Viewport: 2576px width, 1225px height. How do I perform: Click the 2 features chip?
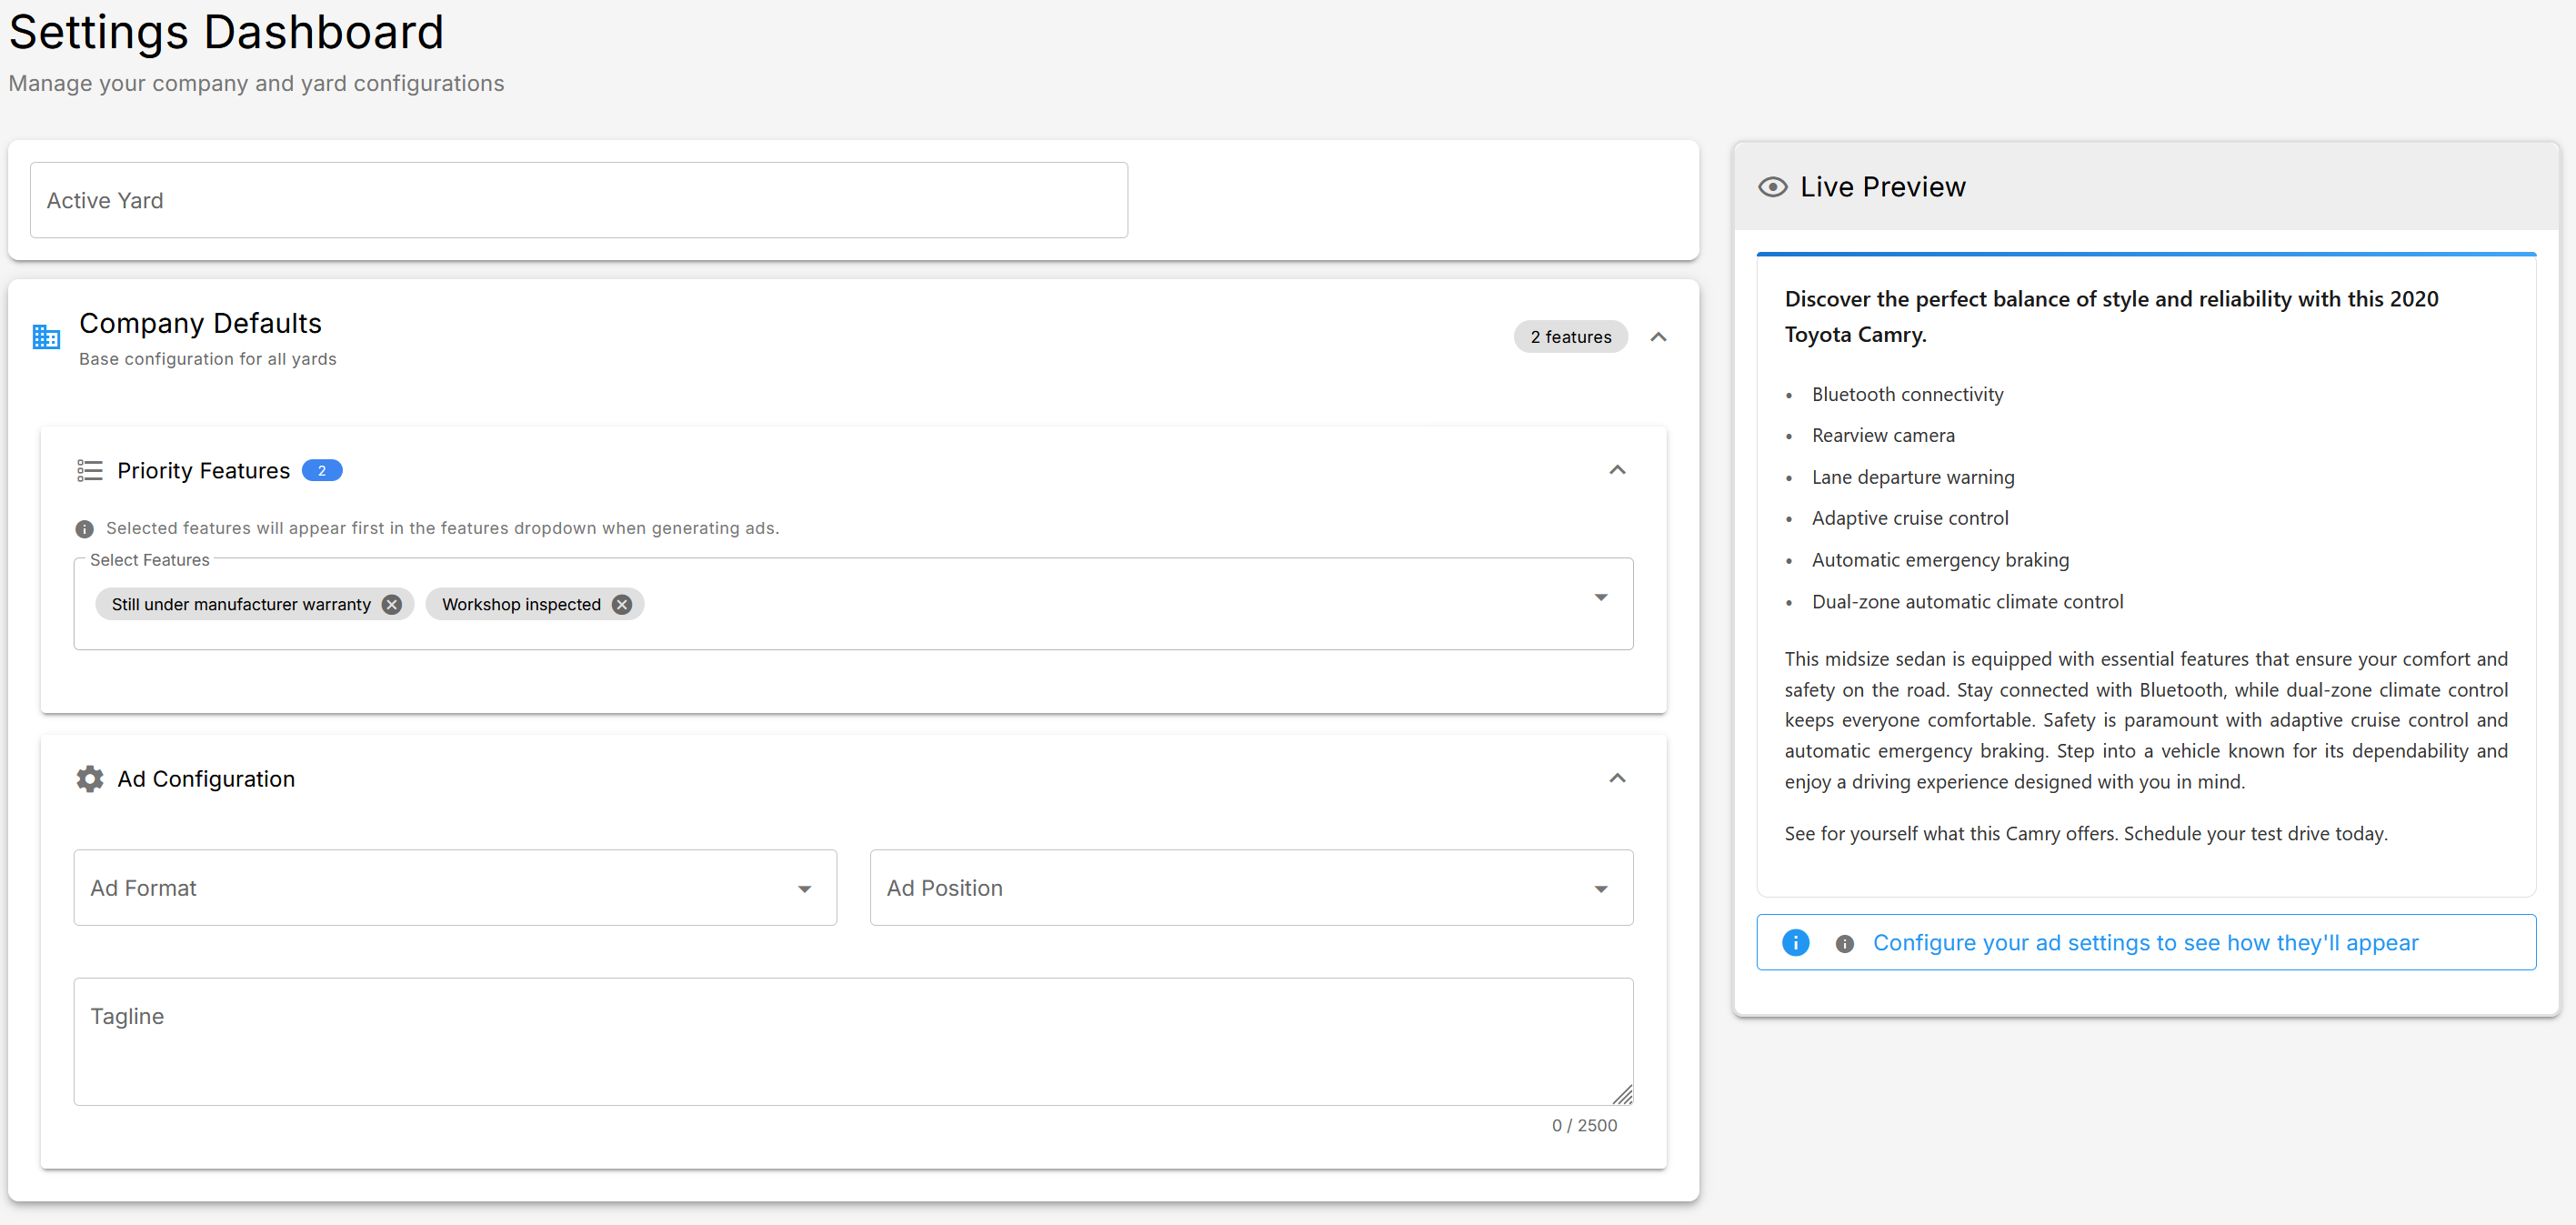(x=1569, y=337)
